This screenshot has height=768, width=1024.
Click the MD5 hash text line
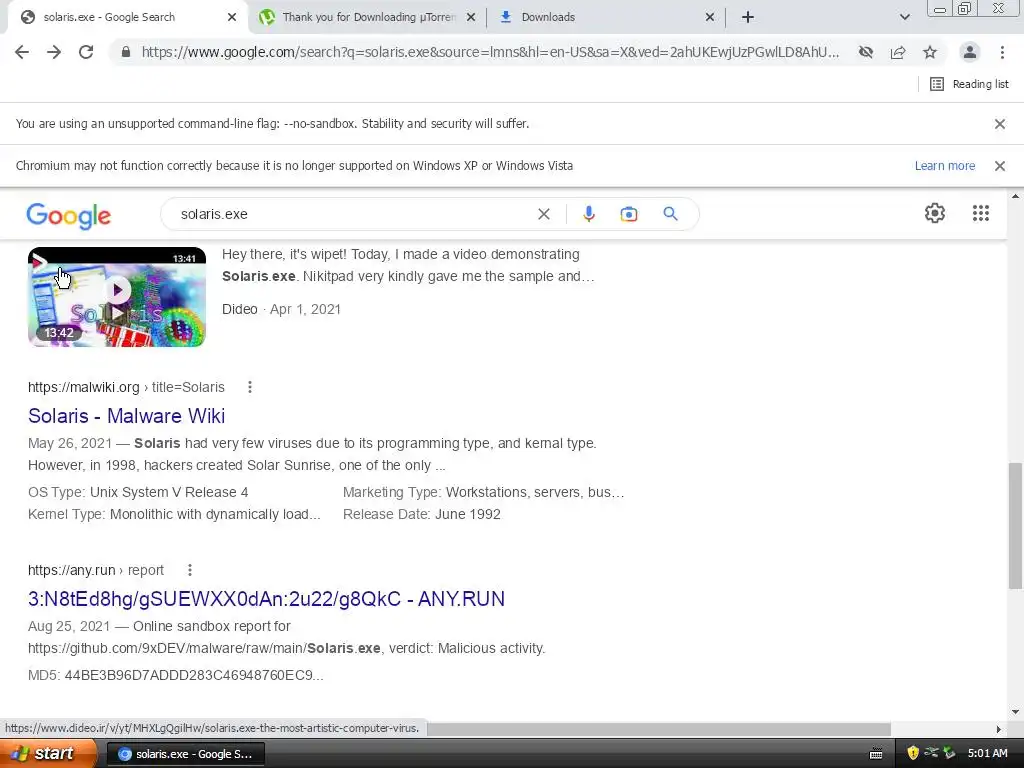point(176,675)
